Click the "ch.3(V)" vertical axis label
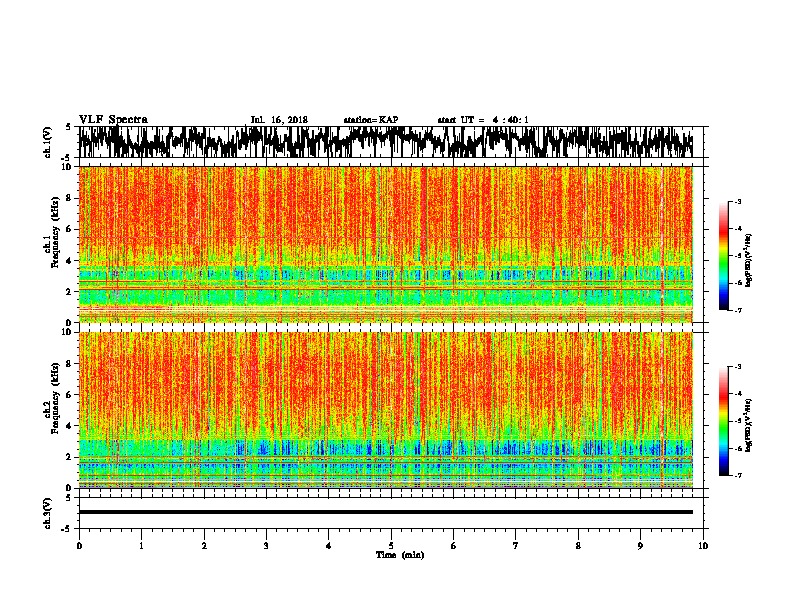 coord(48,513)
